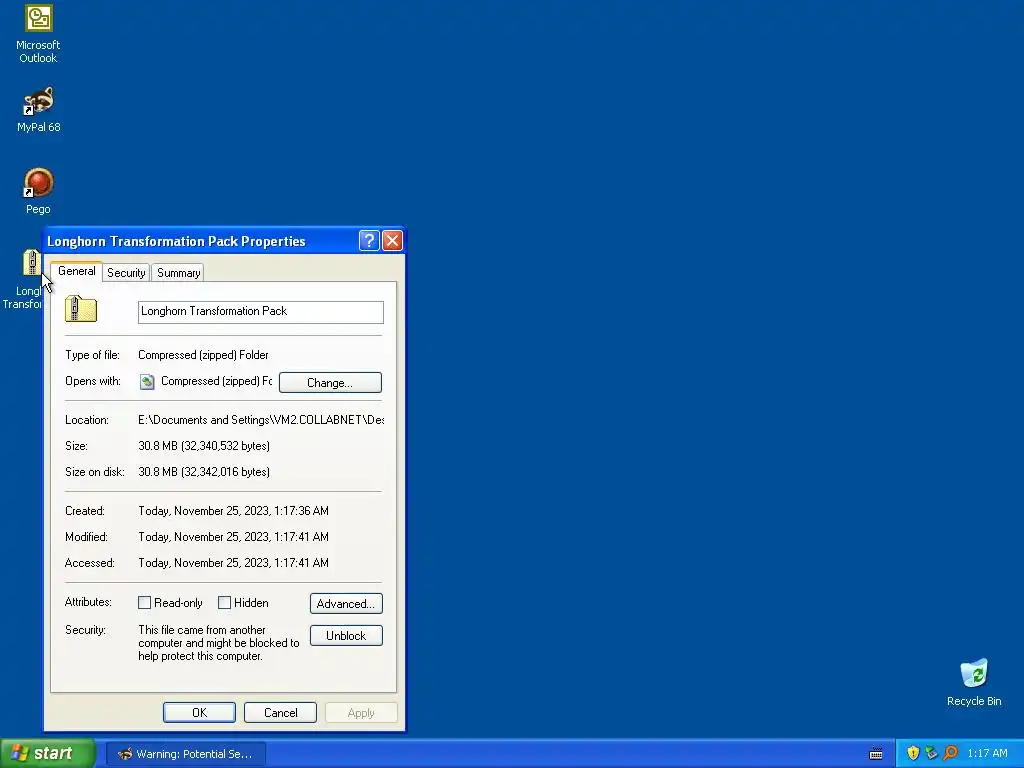Click the Modified date value
The width and height of the screenshot is (1024, 768).
pos(233,537)
